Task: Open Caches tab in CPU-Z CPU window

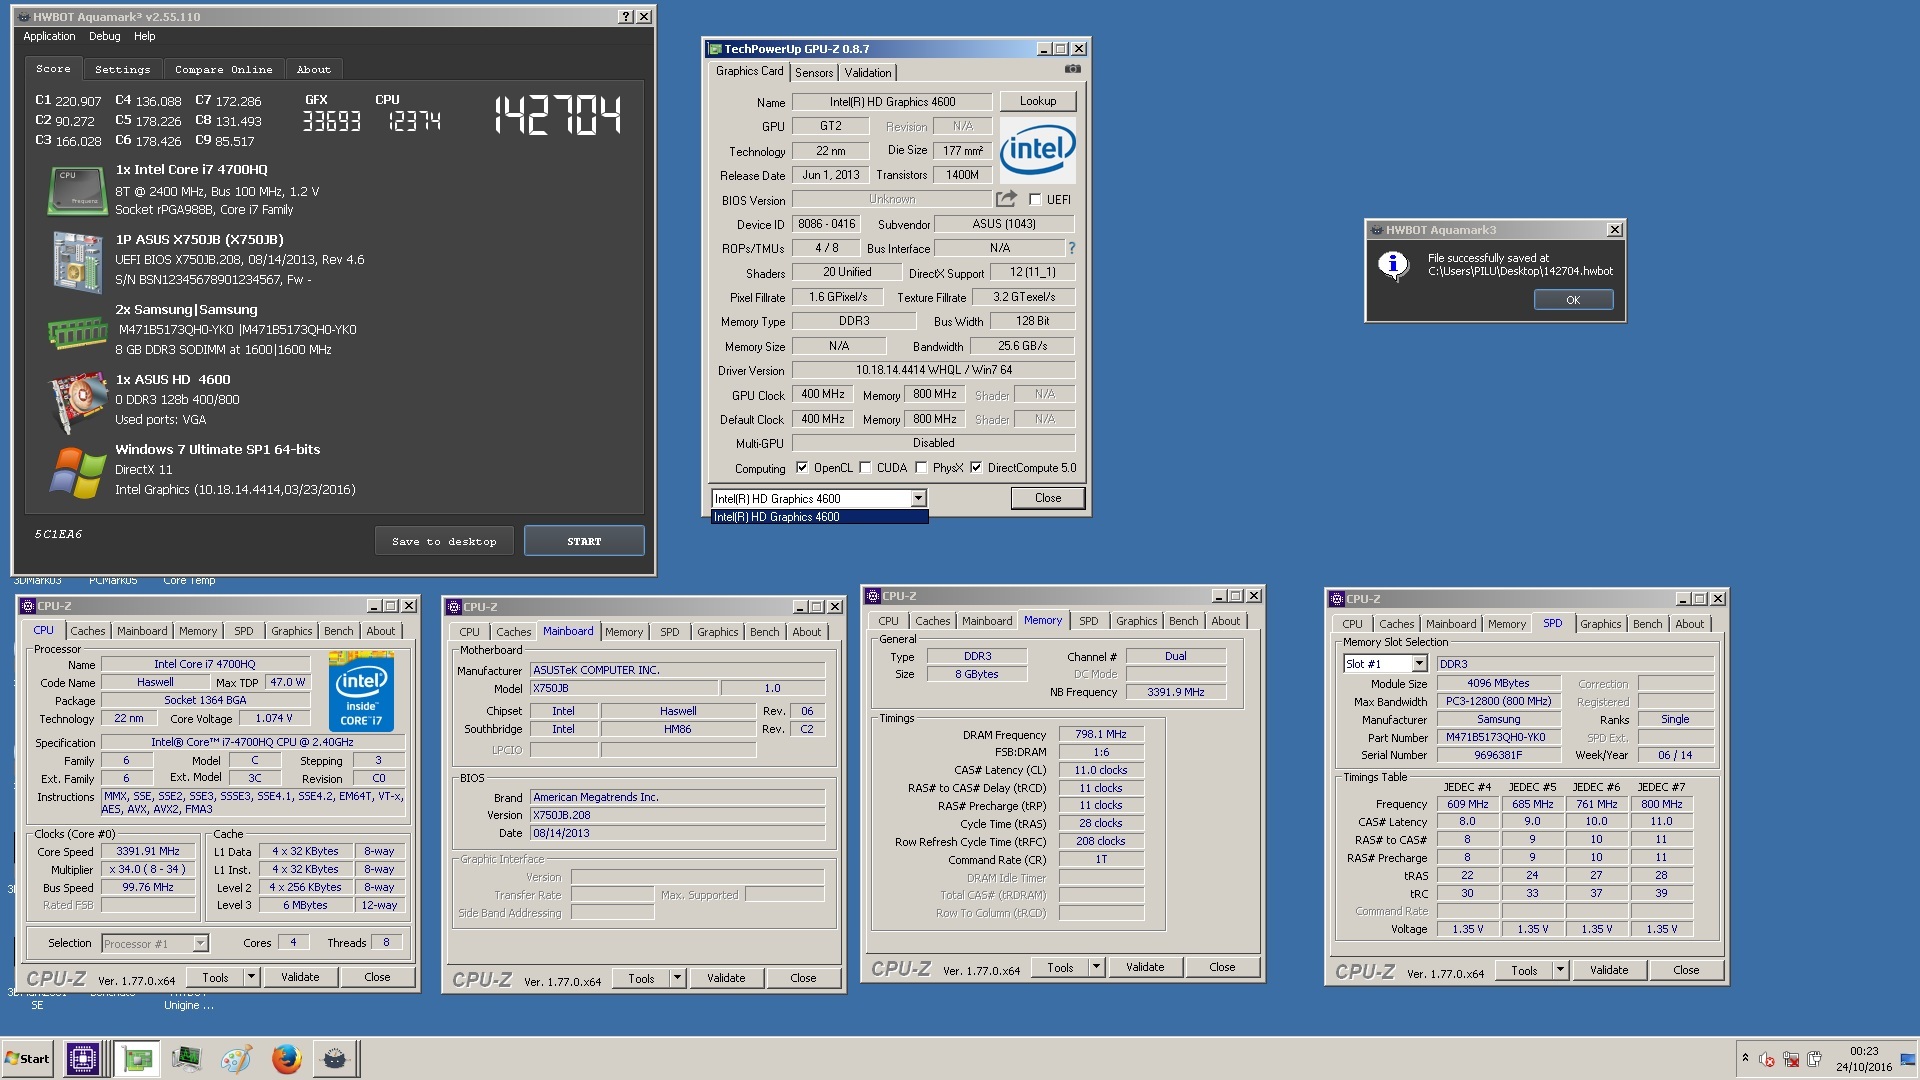Action: pos(87,631)
